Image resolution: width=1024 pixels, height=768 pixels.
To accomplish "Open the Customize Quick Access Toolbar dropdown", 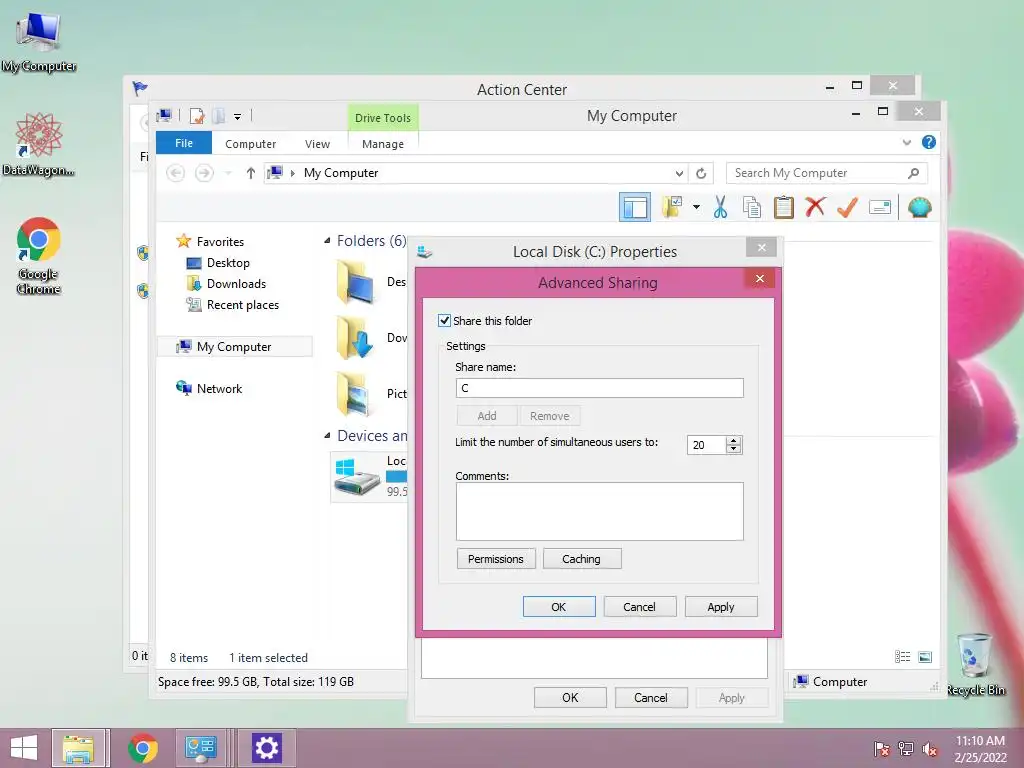I will (238, 117).
